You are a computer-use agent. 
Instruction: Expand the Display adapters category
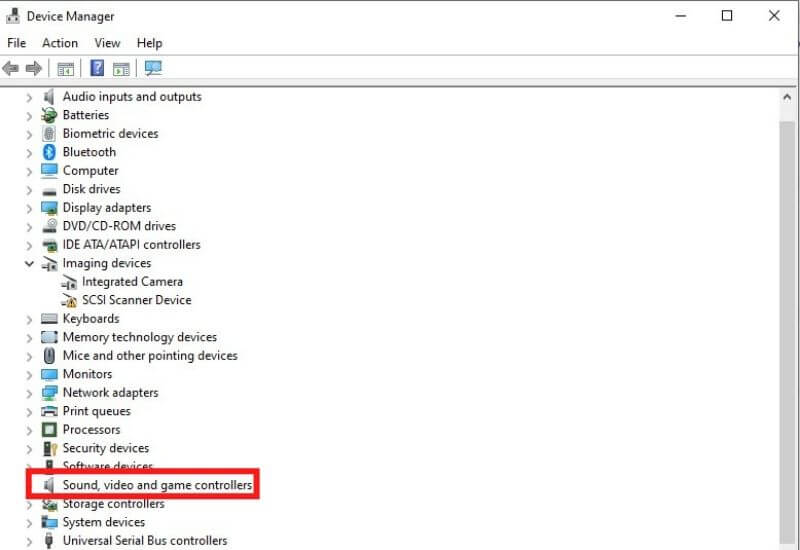coord(29,208)
